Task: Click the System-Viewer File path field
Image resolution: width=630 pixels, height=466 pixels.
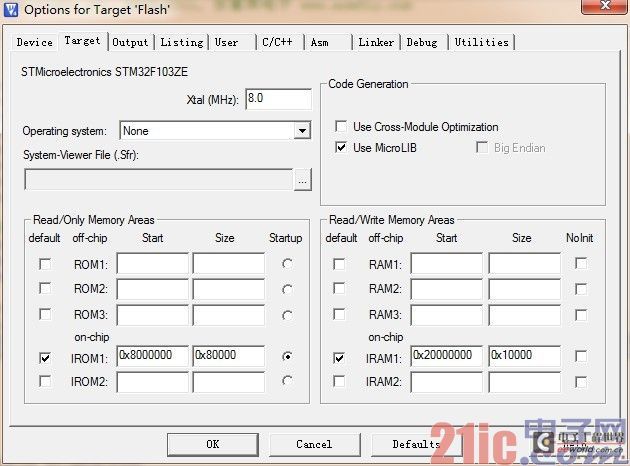Action: [x=158, y=179]
